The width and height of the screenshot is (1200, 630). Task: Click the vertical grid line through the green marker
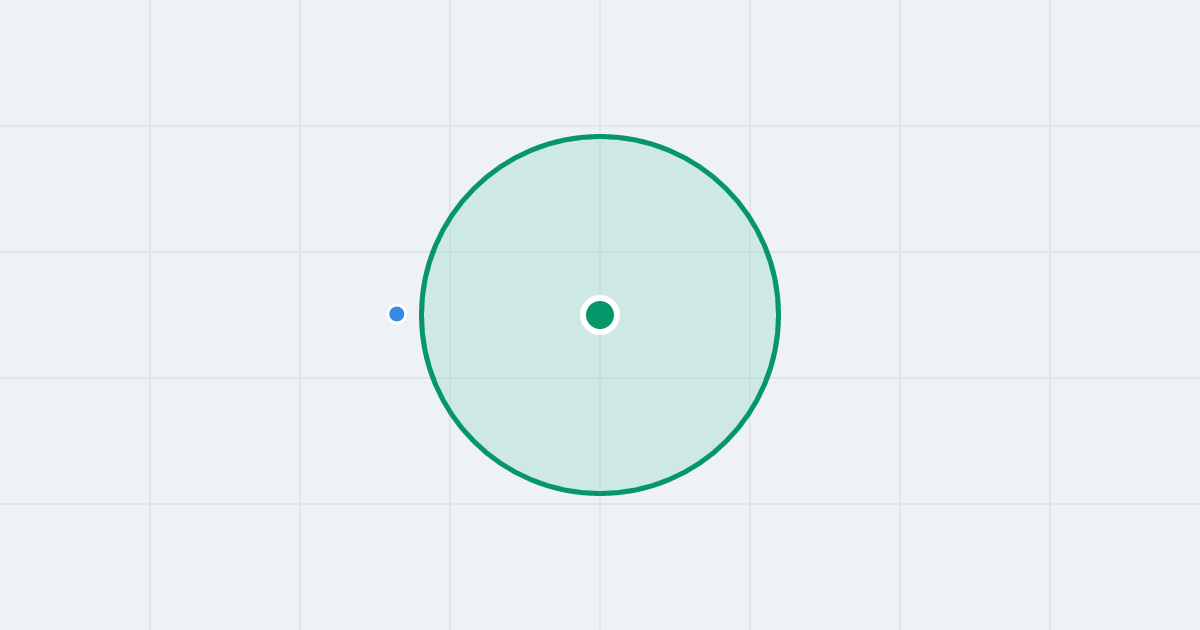[600, 60]
